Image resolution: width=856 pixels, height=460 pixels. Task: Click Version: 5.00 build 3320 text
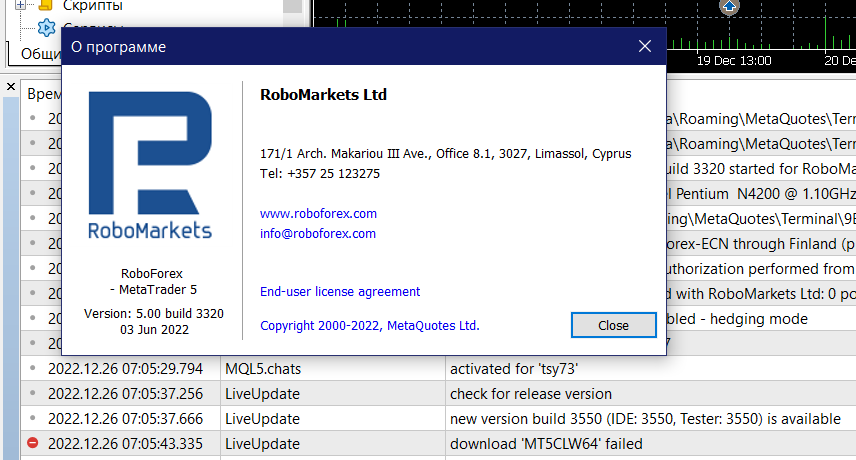pos(154,314)
